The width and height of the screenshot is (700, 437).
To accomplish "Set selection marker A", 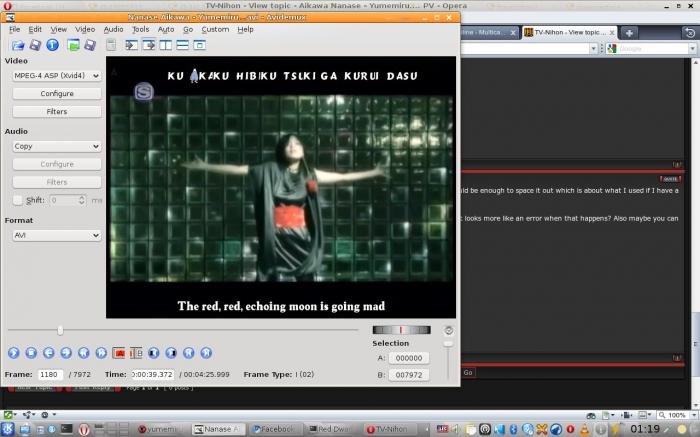I will pyautogui.click(x=119, y=353).
